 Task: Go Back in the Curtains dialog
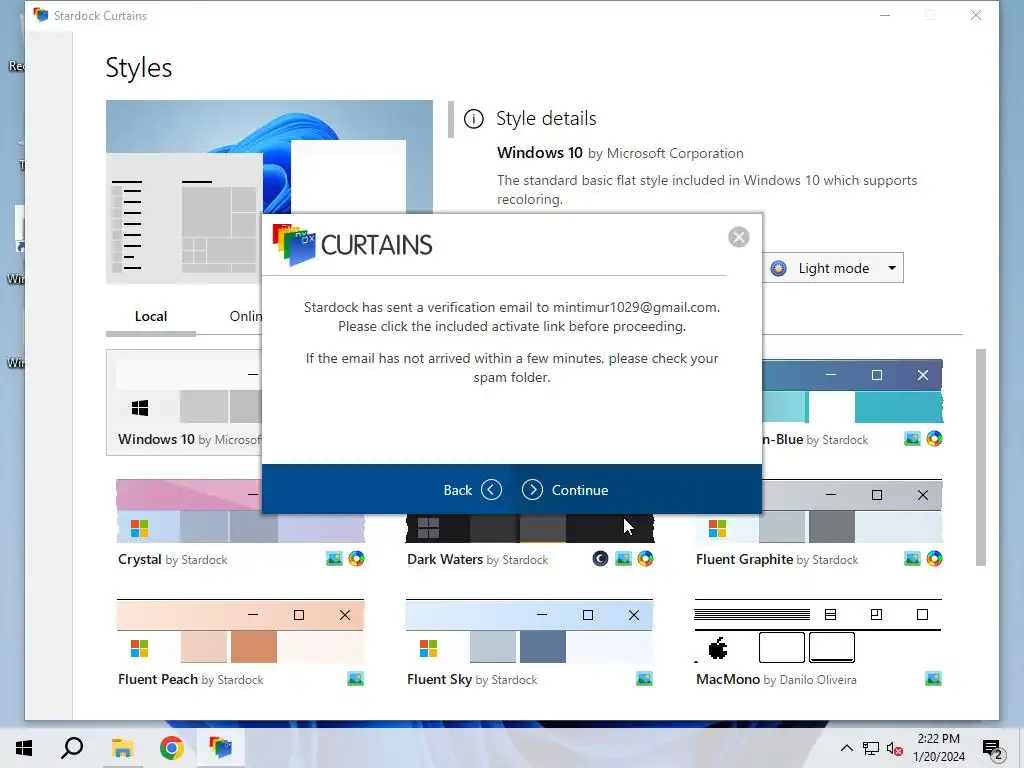click(472, 490)
